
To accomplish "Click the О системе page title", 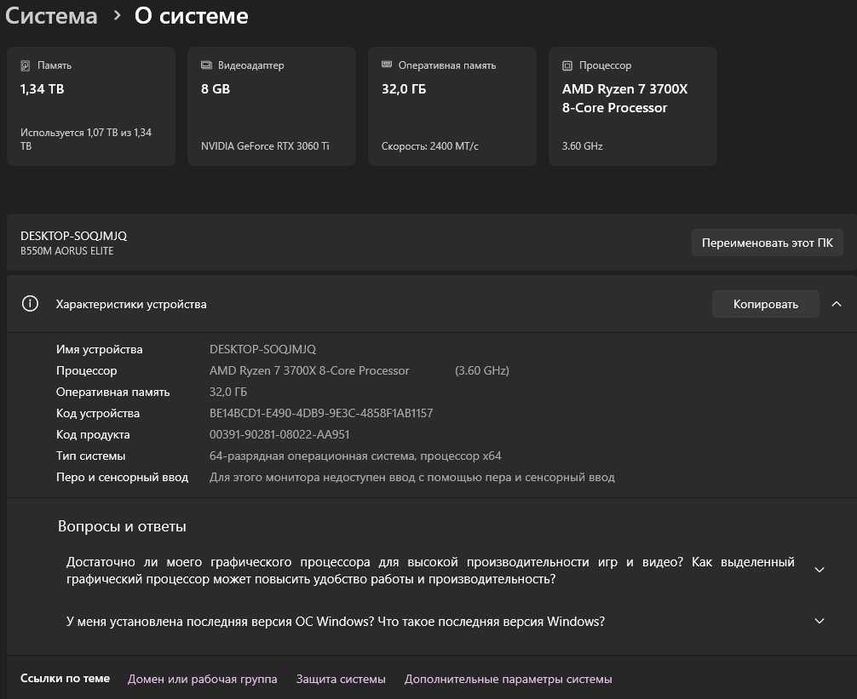I will (191, 16).
